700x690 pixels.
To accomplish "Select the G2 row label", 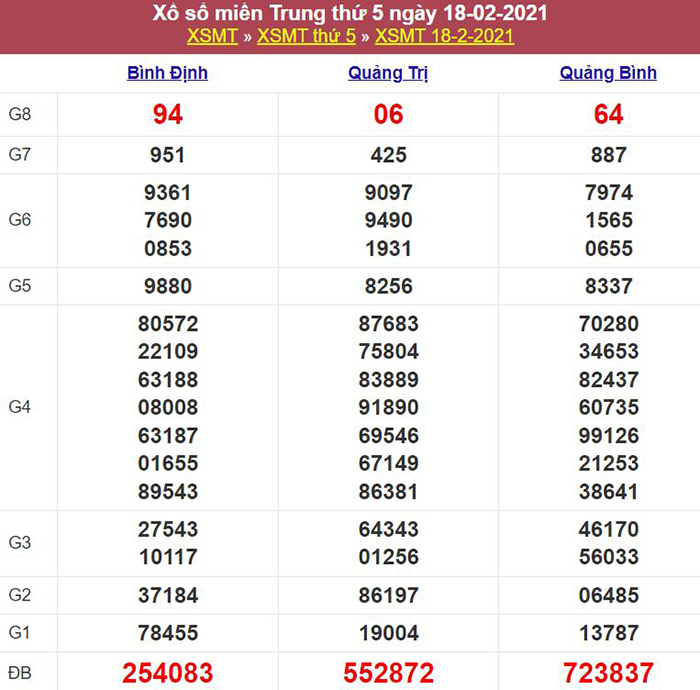I will pos(20,595).
